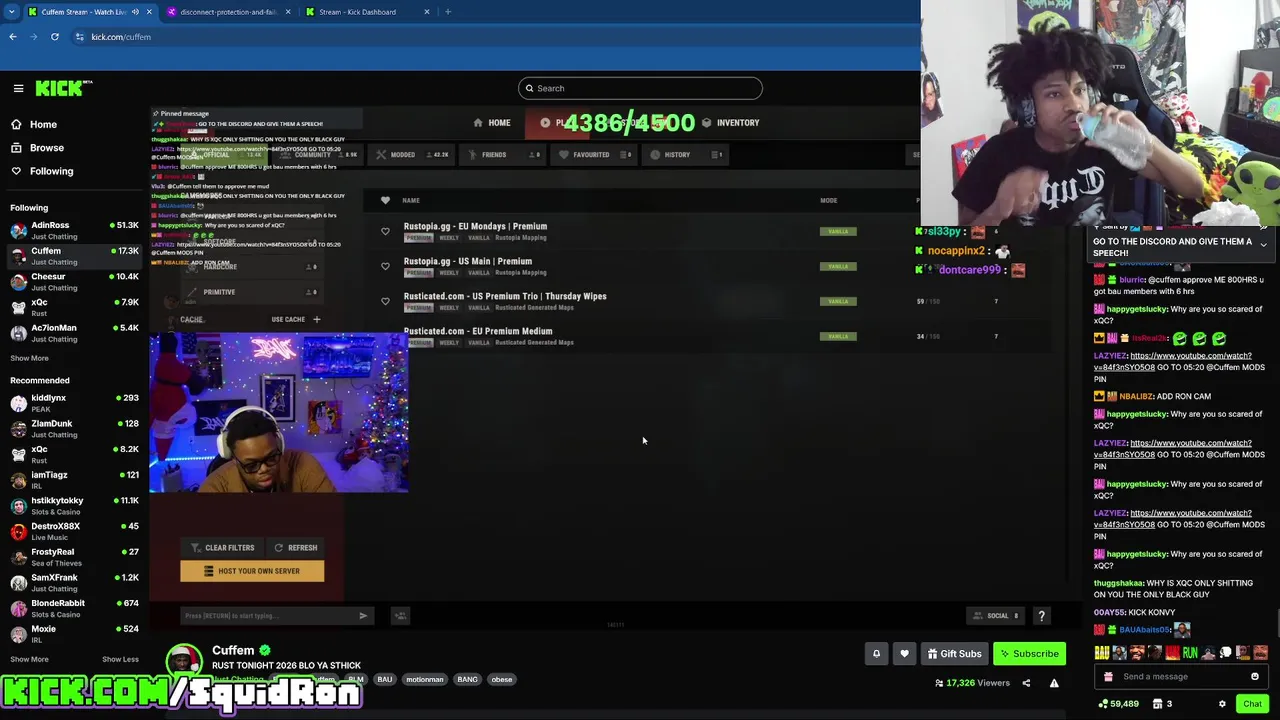Close the Cuffem Stream browser tab

[149, 12]
